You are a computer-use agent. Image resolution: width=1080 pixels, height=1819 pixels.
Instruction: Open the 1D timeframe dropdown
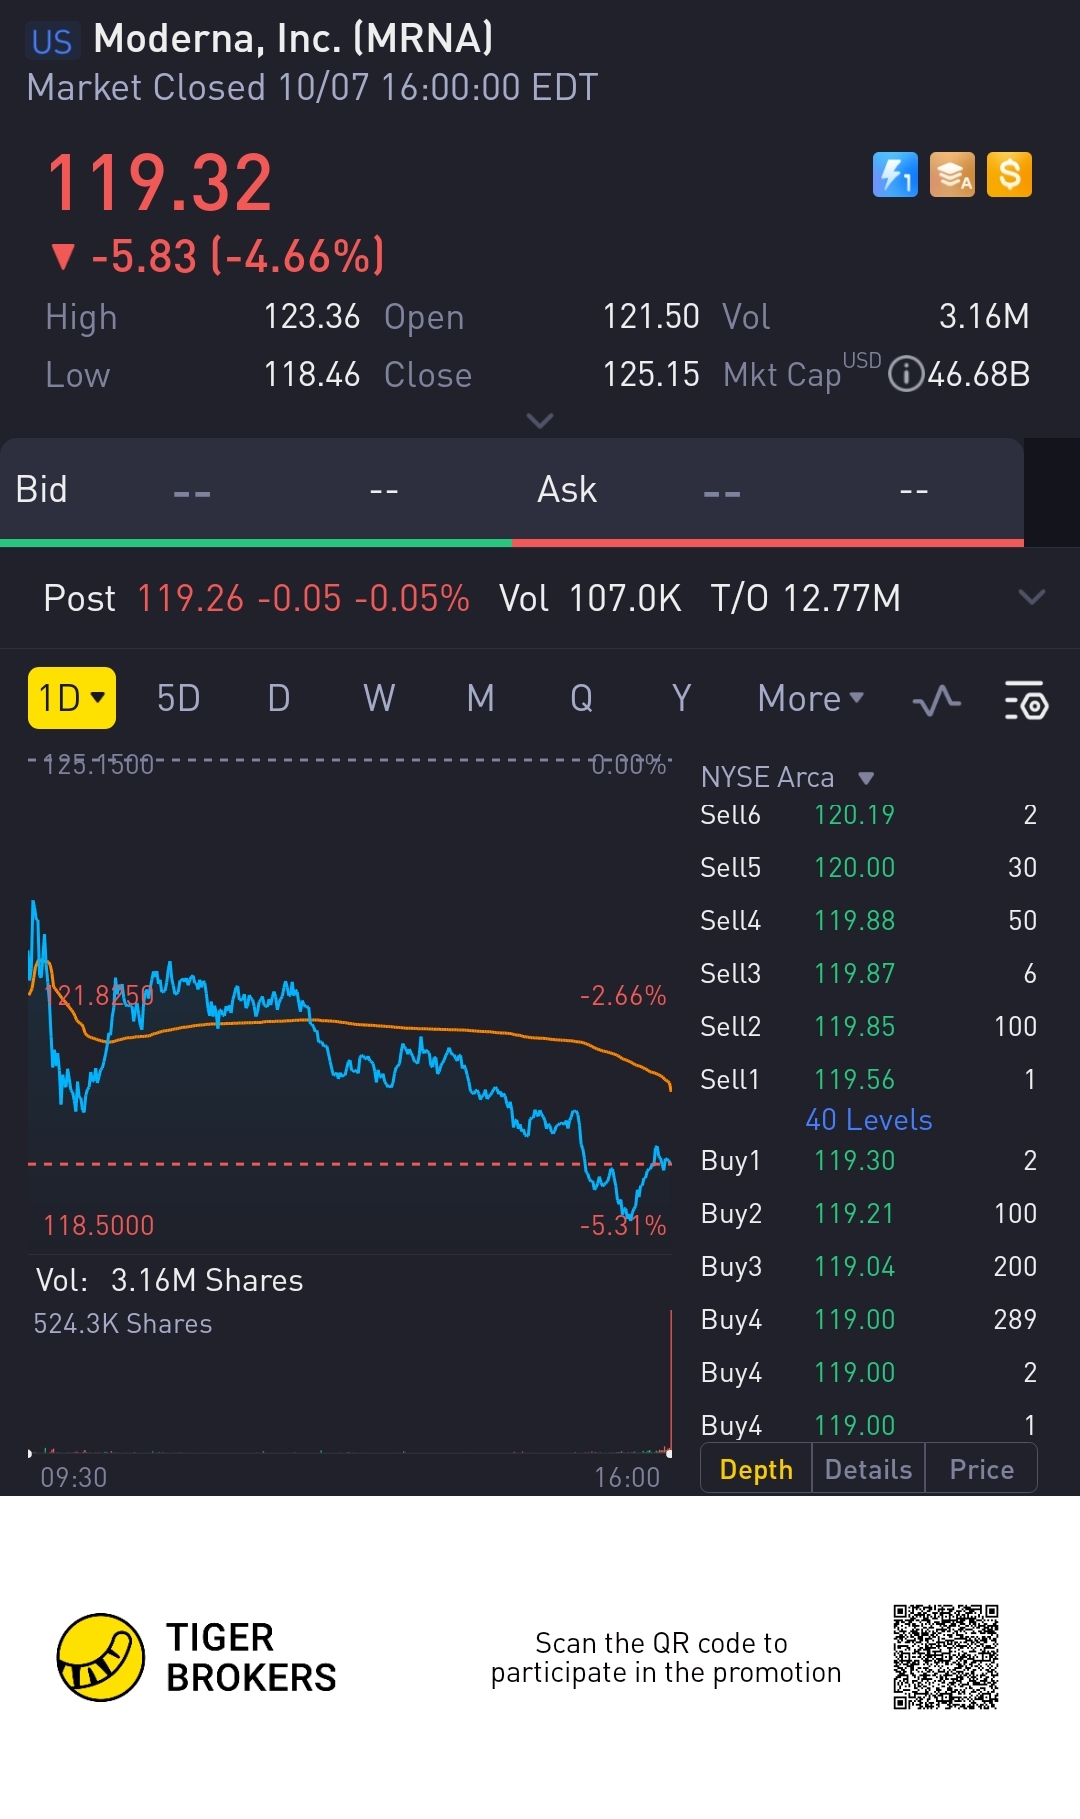click(71, 698)
